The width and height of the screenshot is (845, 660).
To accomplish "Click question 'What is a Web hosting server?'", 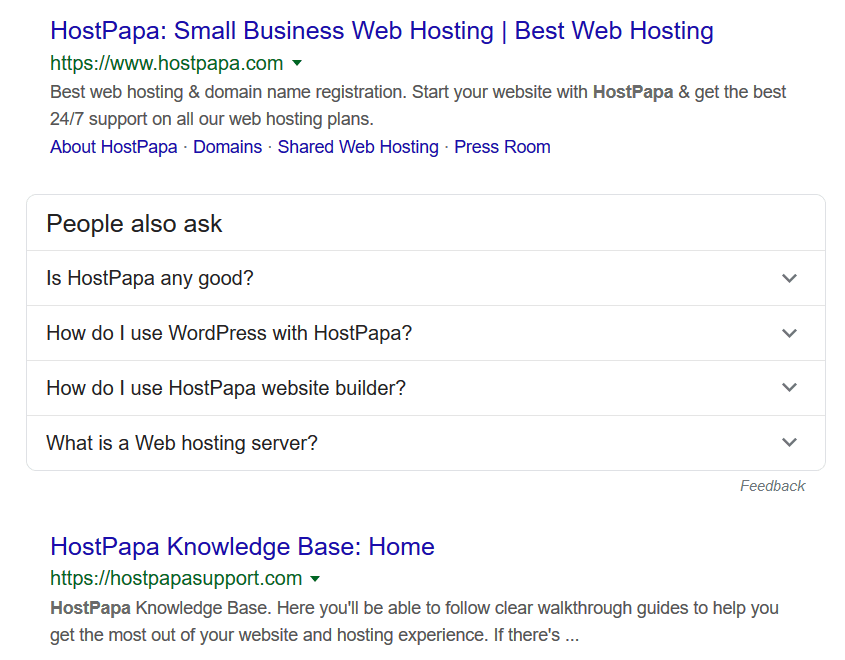I will pos(182,443).
